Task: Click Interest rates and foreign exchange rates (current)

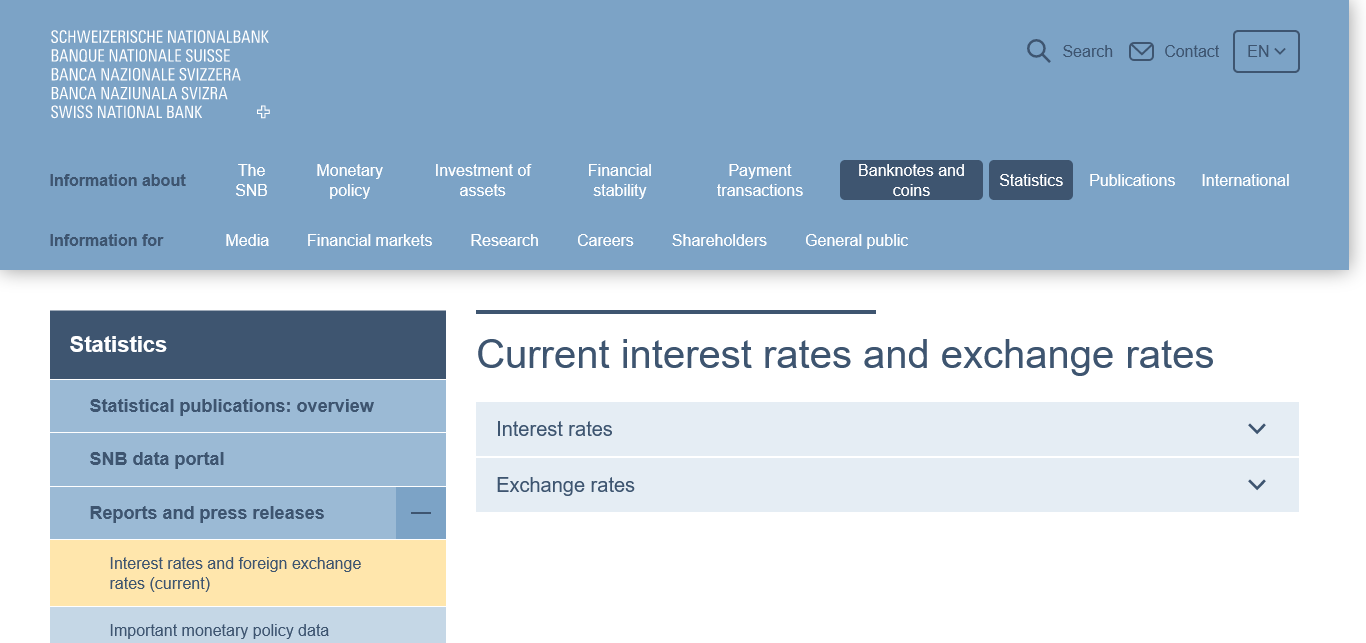Action: (x=235, y=573)
